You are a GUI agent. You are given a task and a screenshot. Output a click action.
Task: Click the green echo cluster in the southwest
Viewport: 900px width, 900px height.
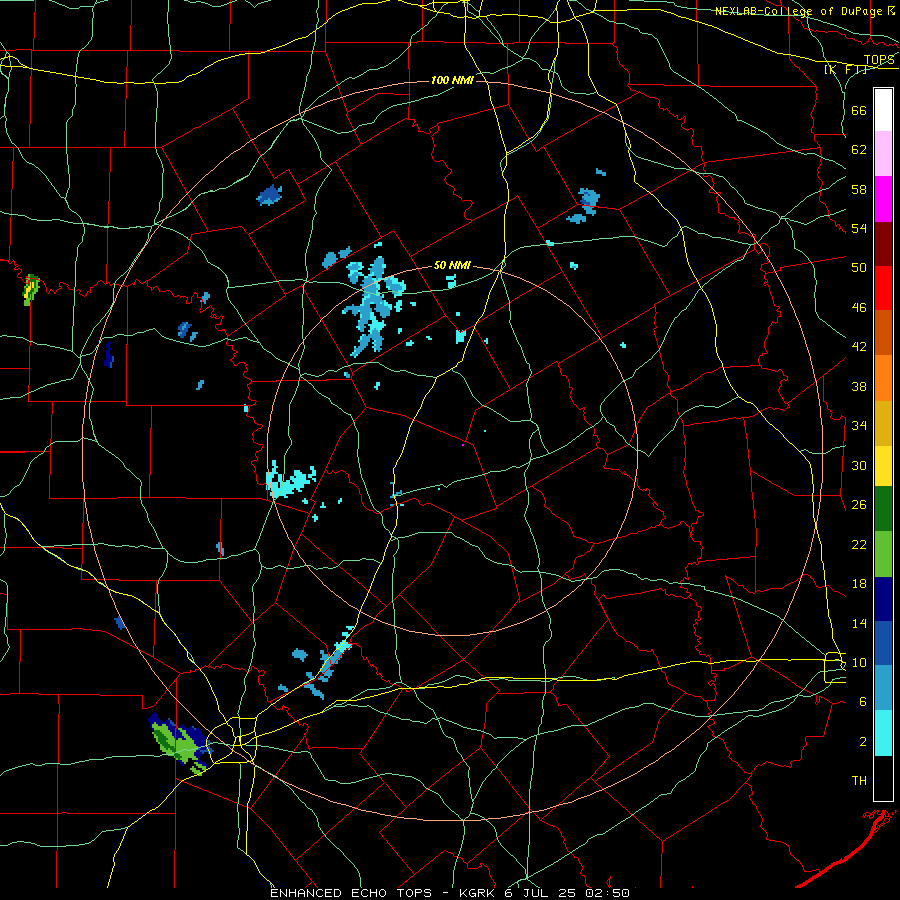tap(180, 743)
